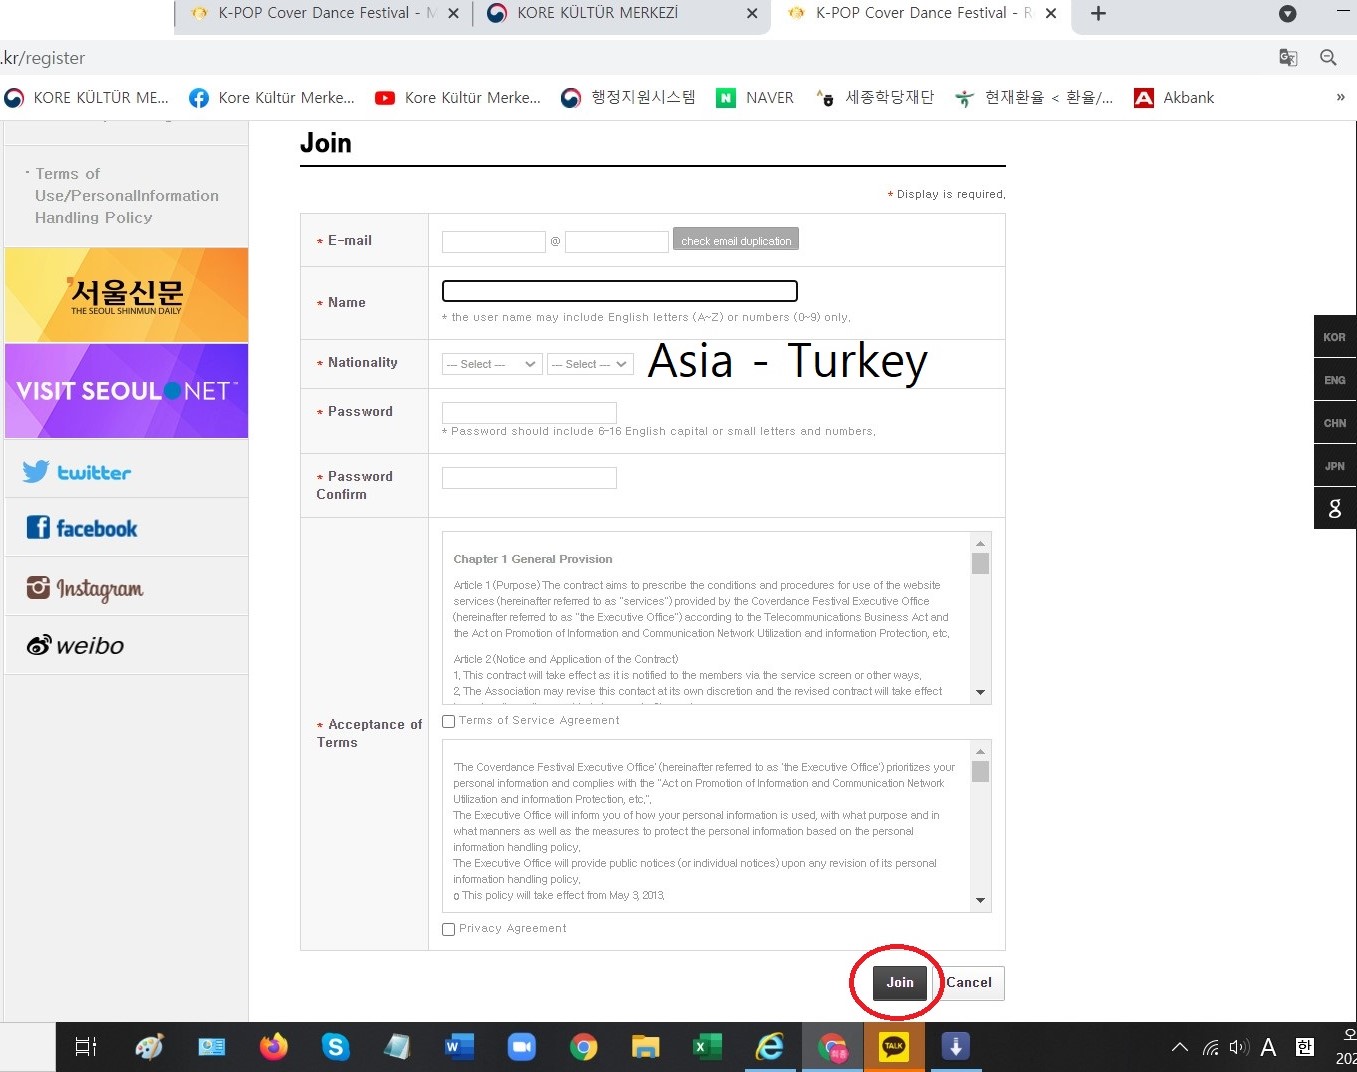Viewport: 1357px width, 1072px height.
Task: Switch site language to JPN
Action: click(1335, 466)
